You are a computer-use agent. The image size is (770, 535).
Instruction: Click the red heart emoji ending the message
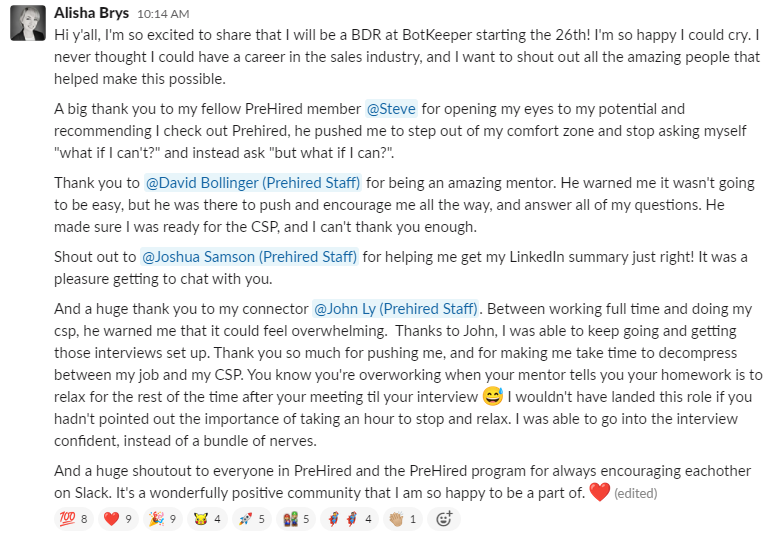(599, 491)
